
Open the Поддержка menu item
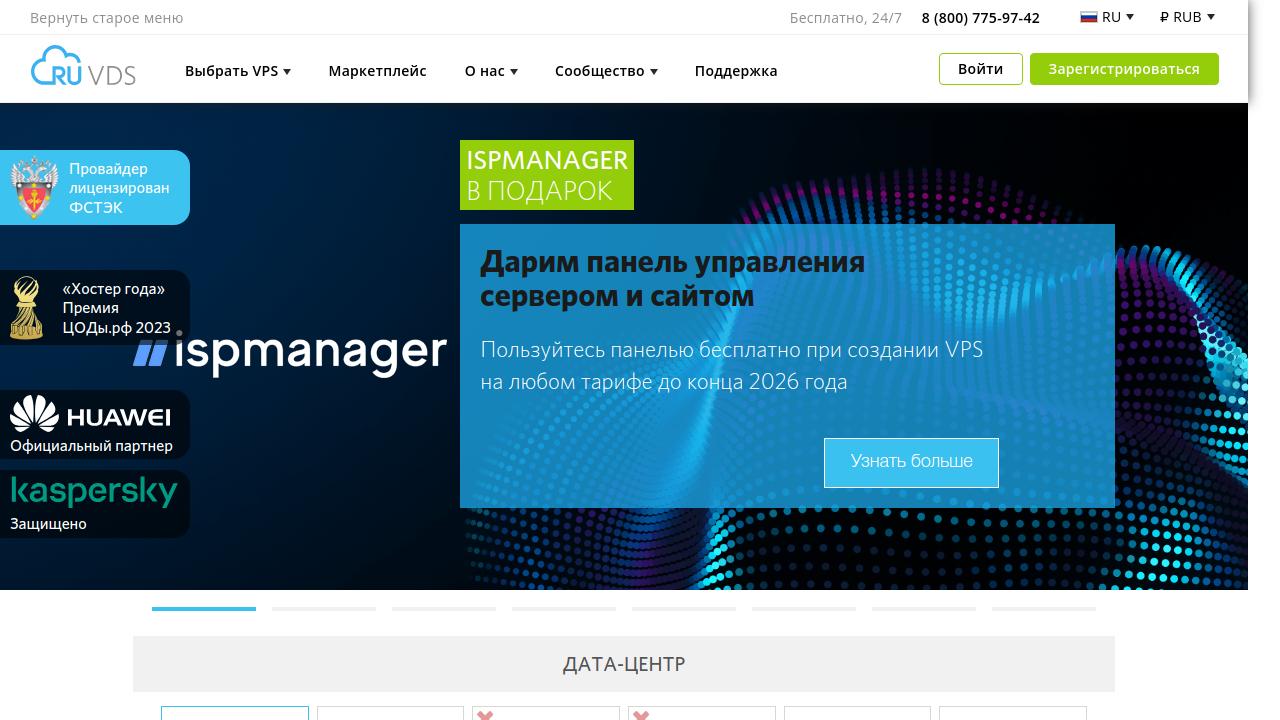[x=736, y=71]
